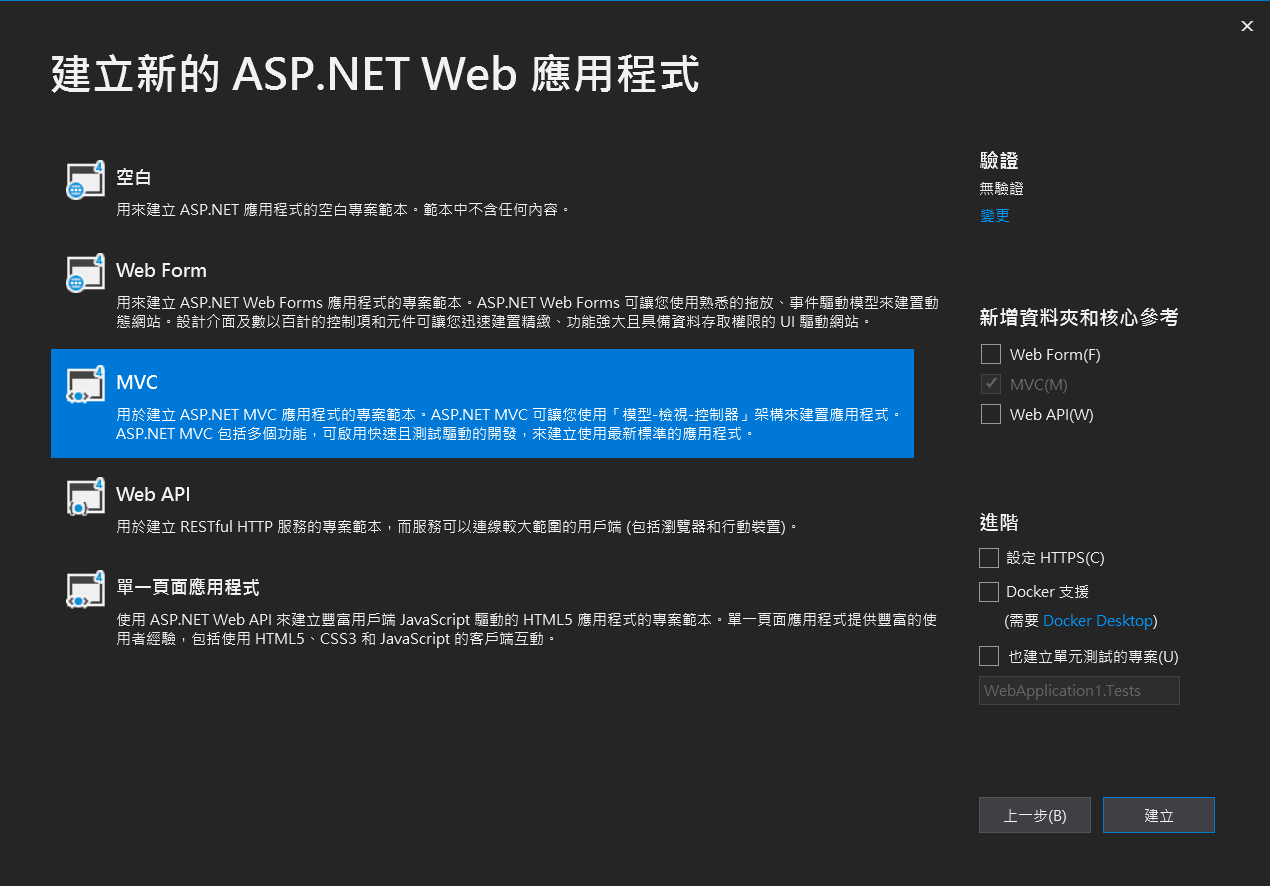Enable the Web Form(F) checkbox
The image size is (1270, 886).
[991, 354]
